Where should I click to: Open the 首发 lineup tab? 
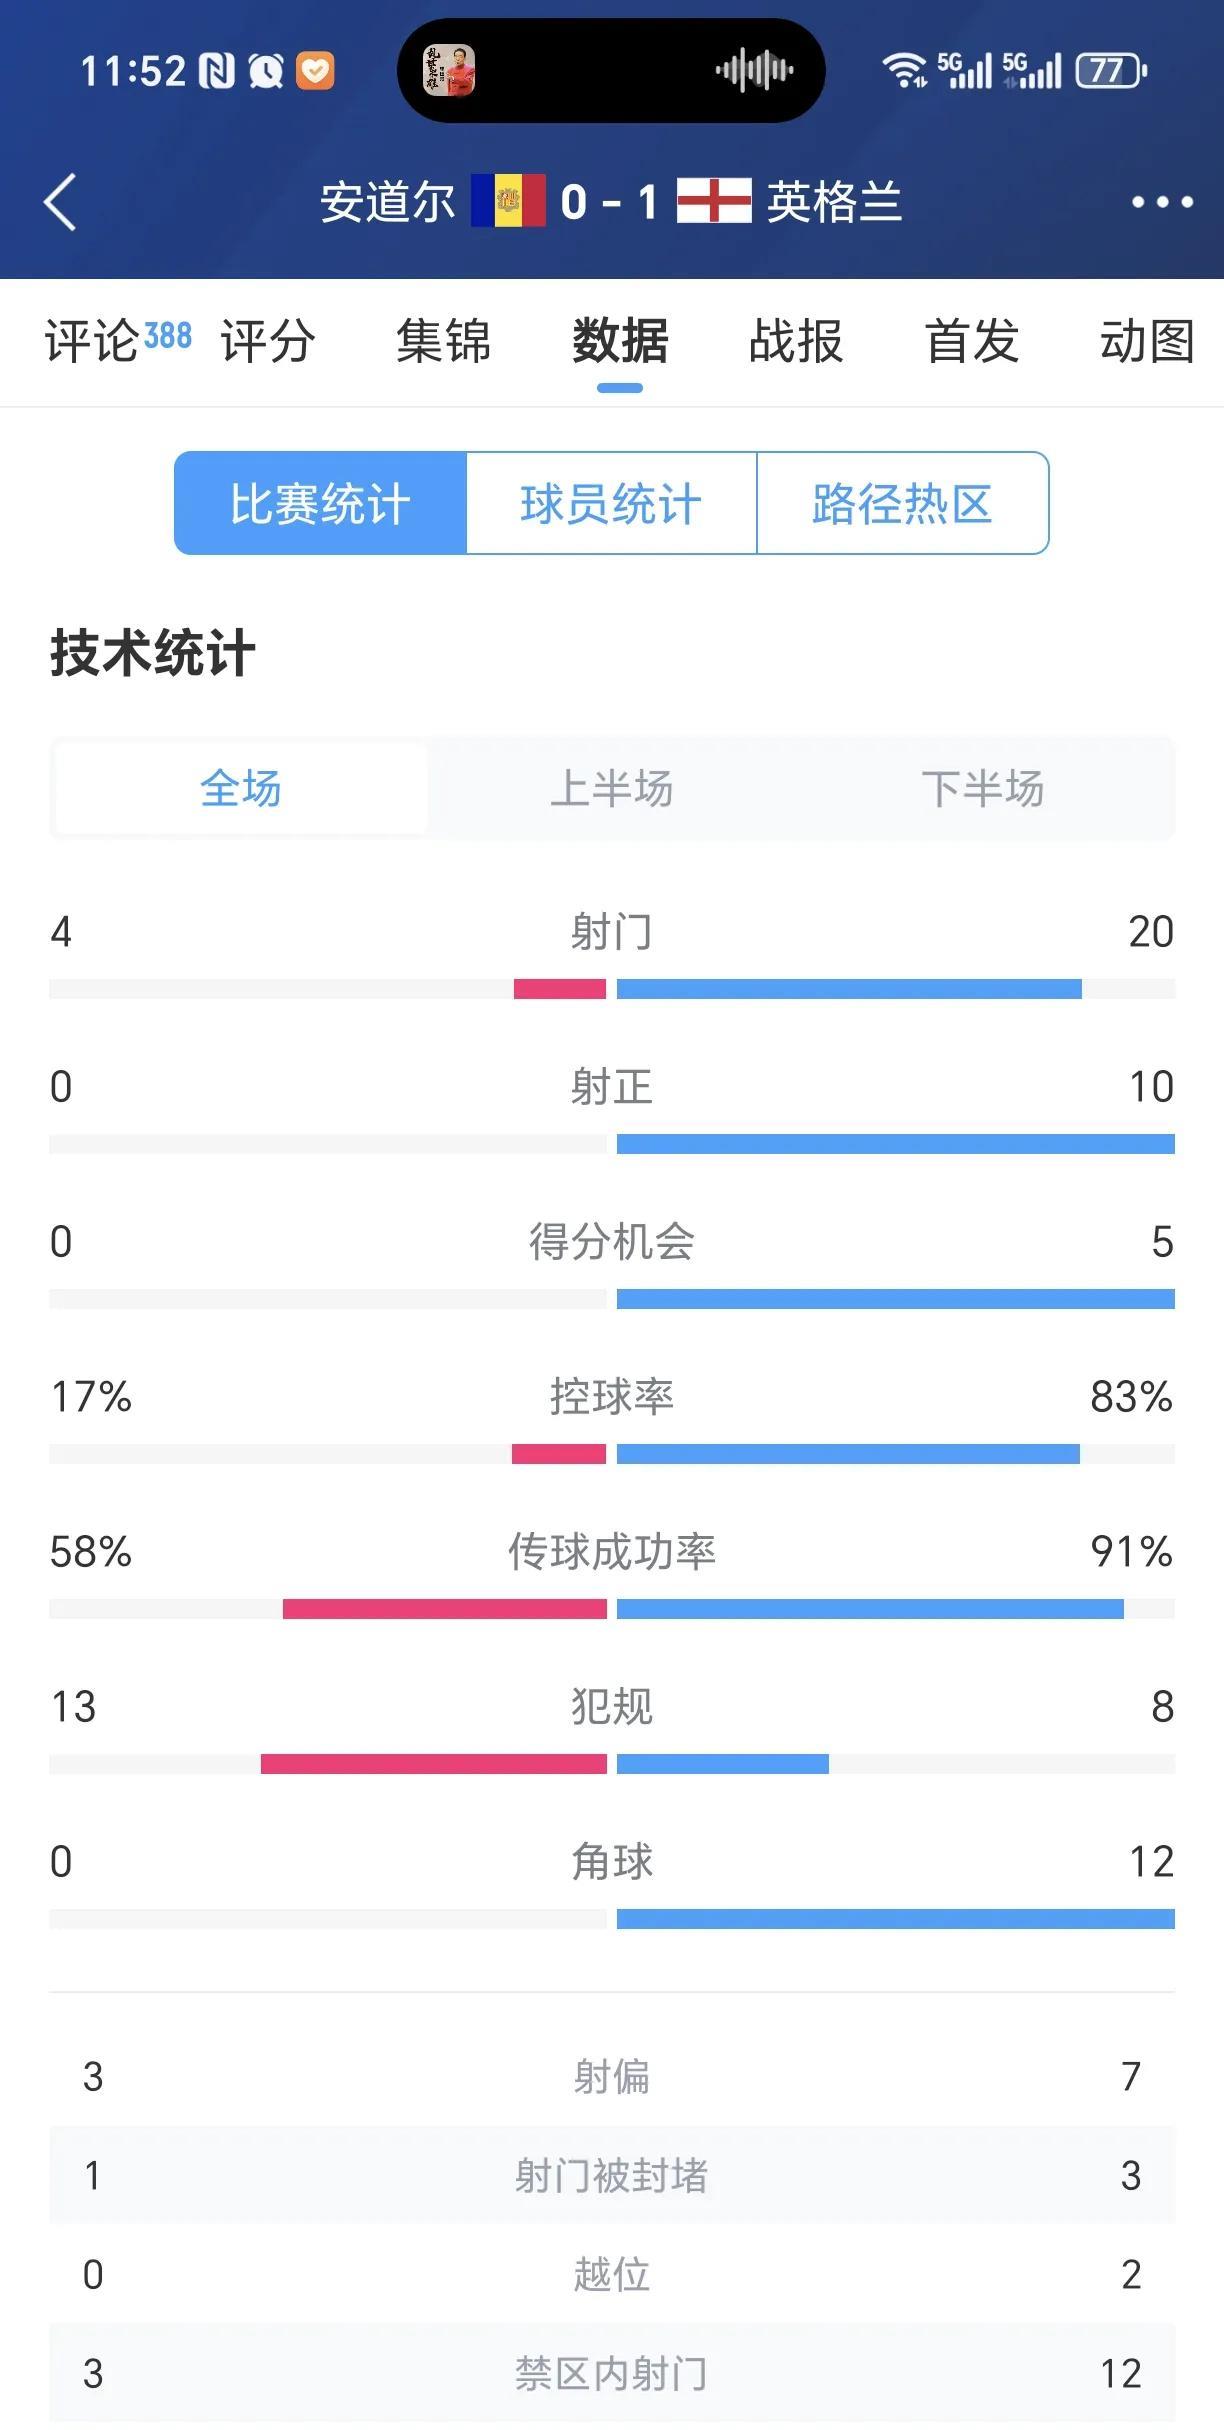tap(972, 341)
